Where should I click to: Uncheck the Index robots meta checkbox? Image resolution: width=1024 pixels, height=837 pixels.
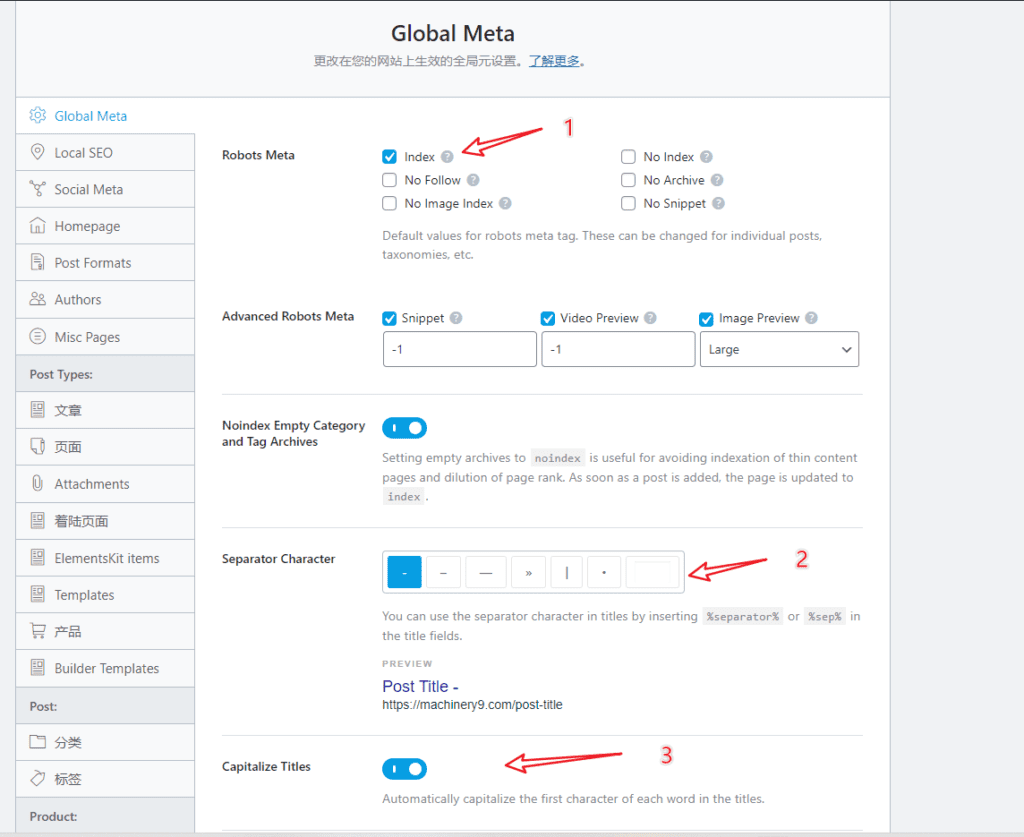389,157
